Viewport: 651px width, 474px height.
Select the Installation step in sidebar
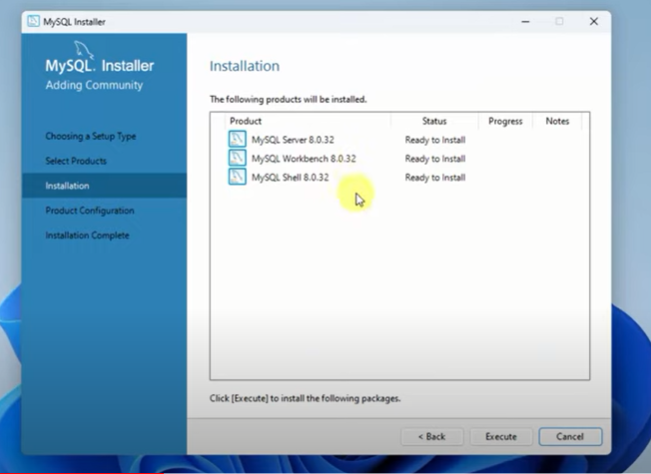coord(104,186)
